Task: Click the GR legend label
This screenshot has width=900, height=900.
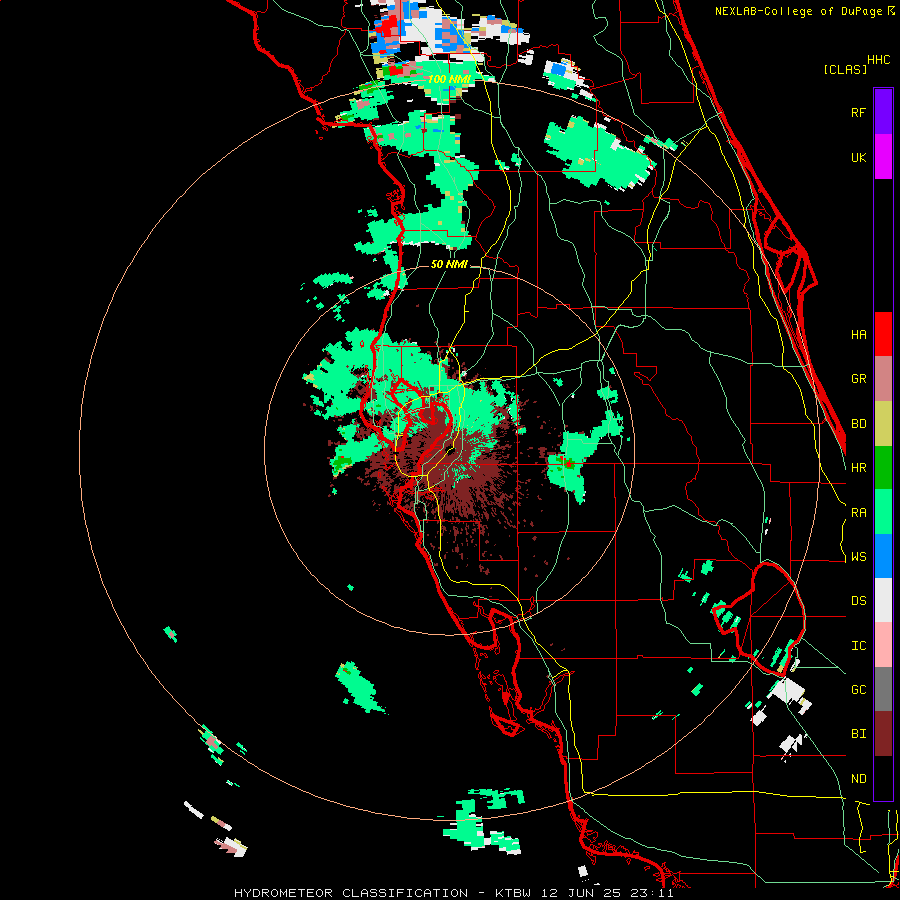Action: [x=858, y=379]
